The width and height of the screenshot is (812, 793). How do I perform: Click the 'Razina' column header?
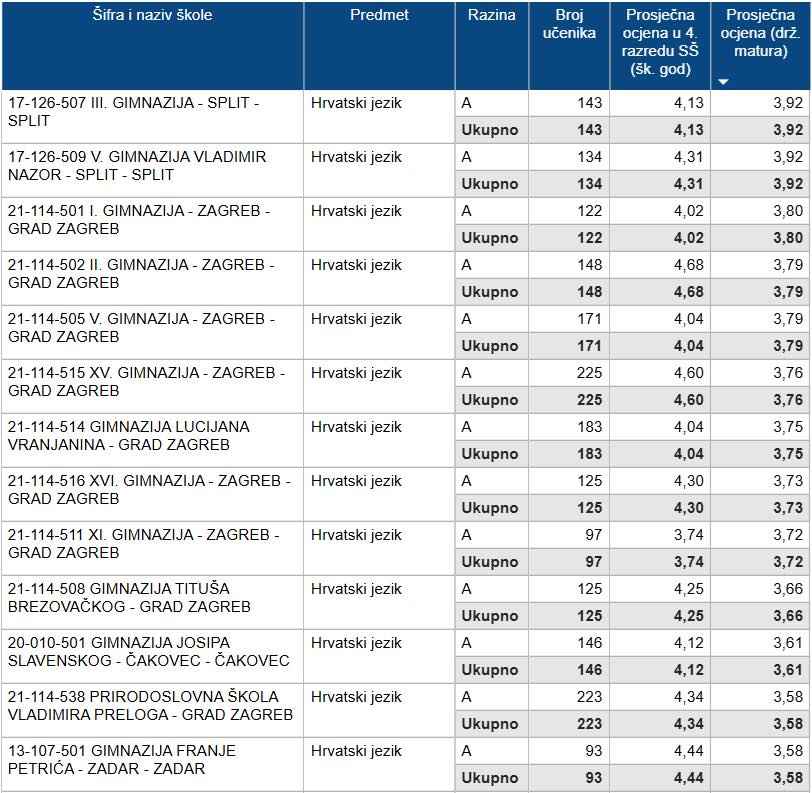coord(491,16)
